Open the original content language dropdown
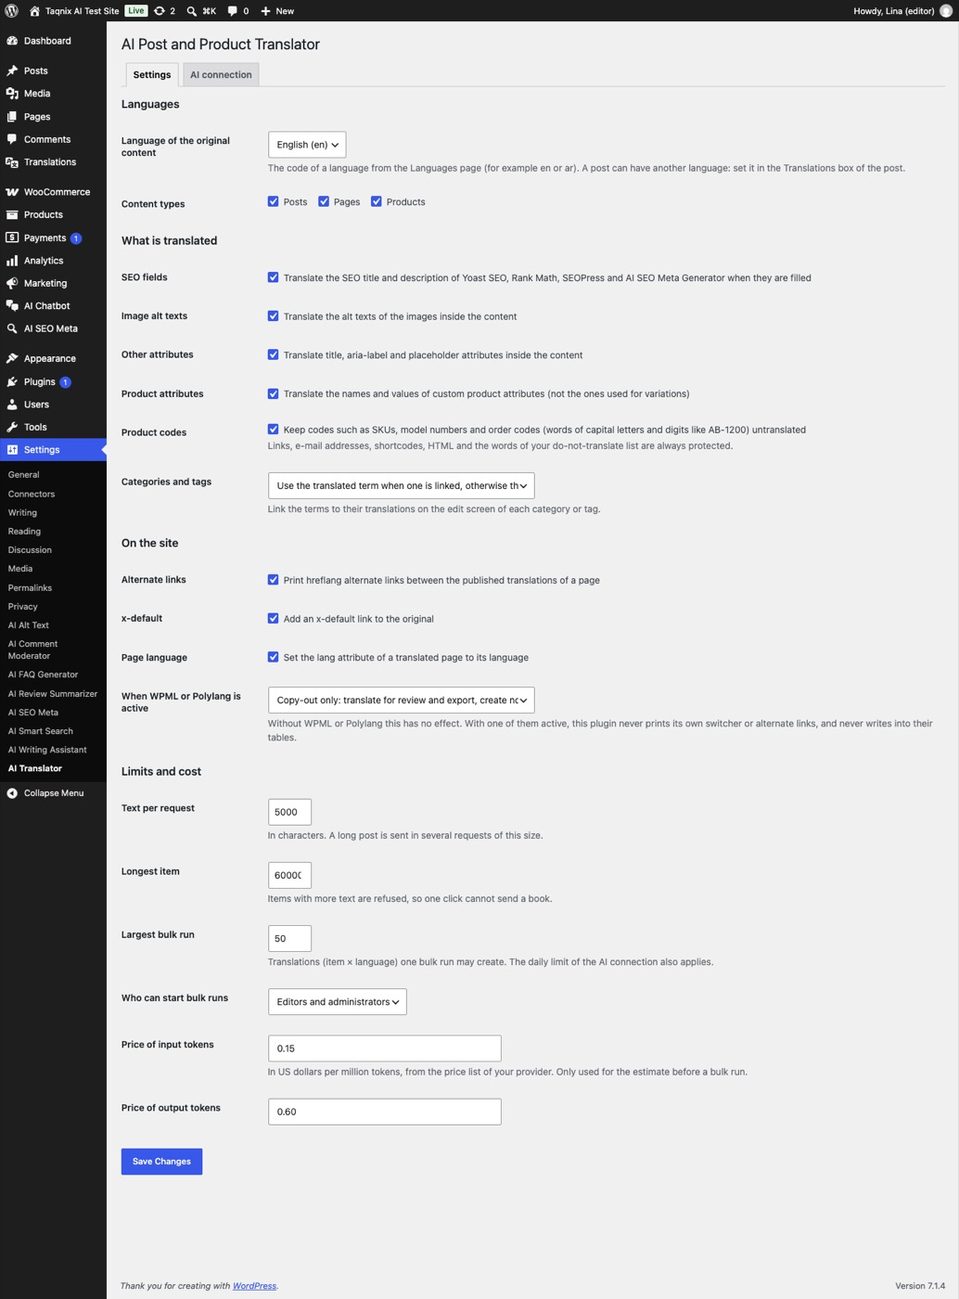 pyautogui.click(x=307, y=145)
